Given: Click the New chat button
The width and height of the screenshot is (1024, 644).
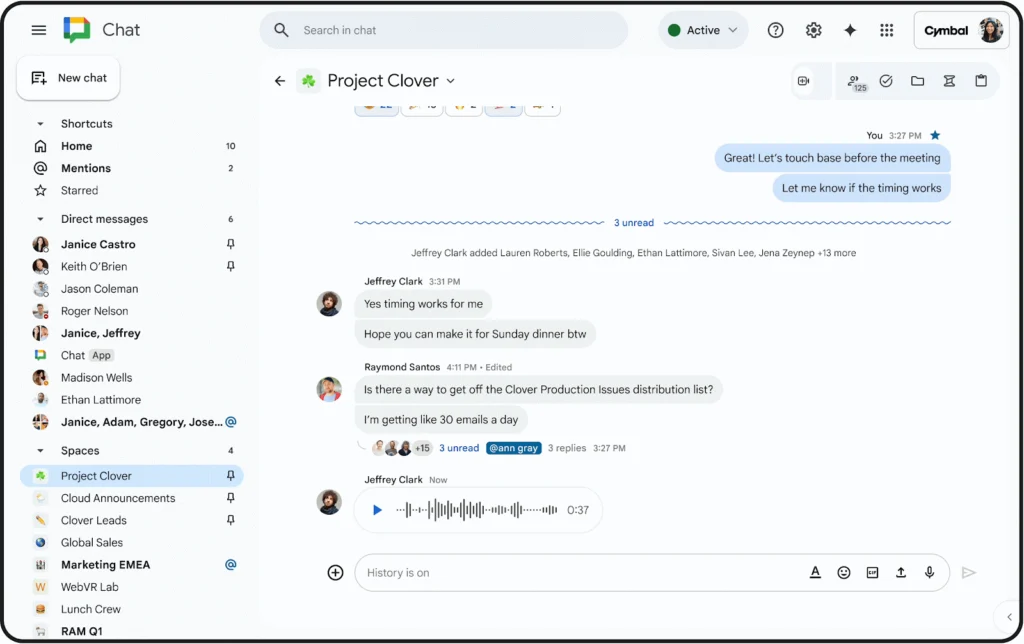Looking at the screenshot, I should tap(68, 77).
